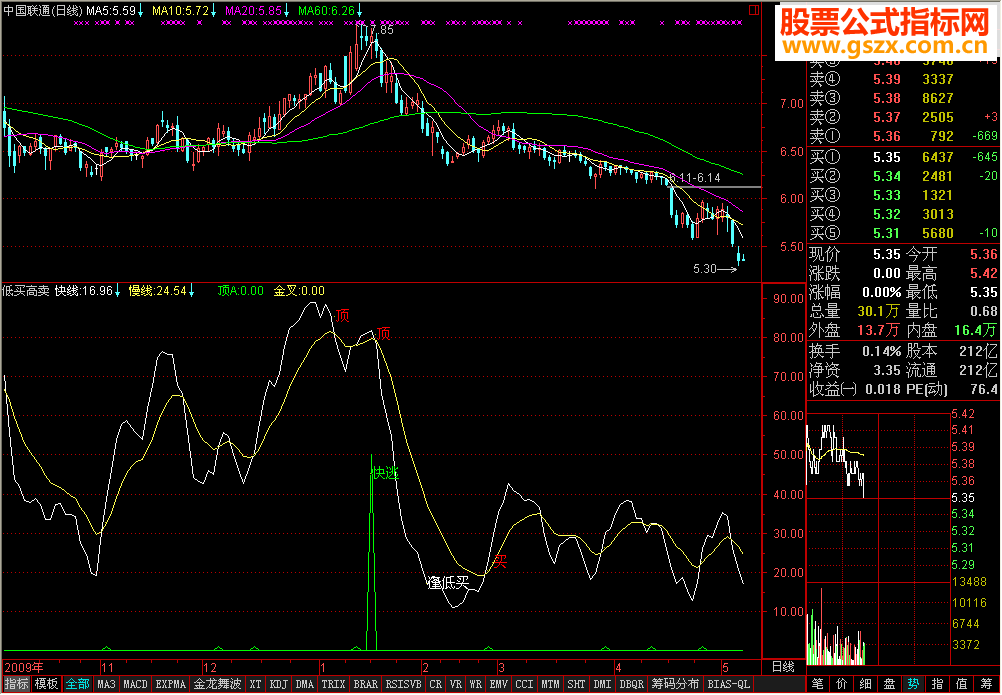
Task: Switch side panel to 细 view
Action: pos(865,684)
